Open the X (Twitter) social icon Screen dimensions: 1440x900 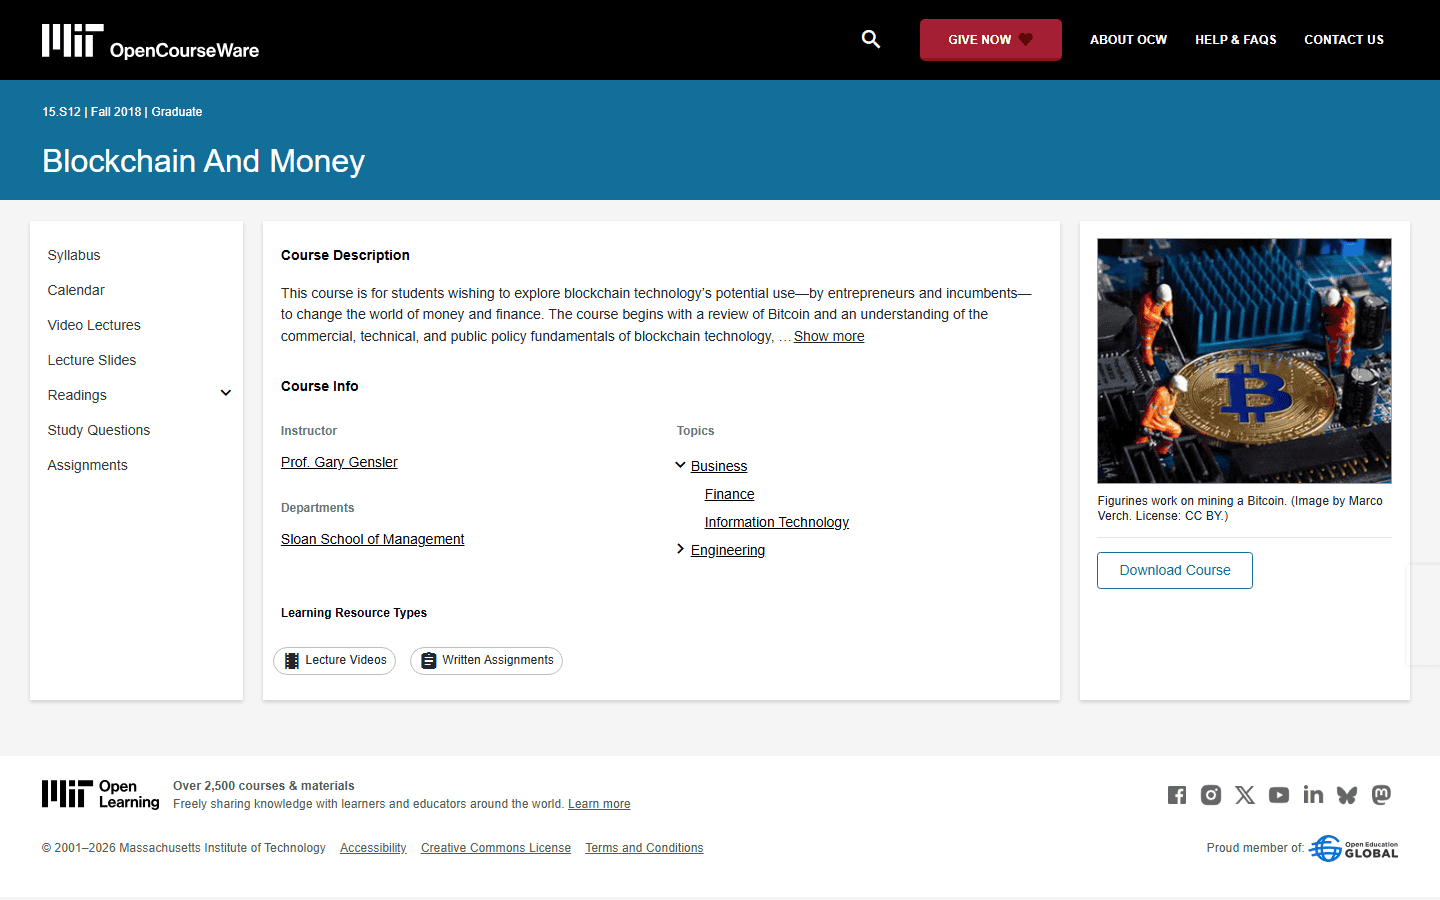[1245, 795]
